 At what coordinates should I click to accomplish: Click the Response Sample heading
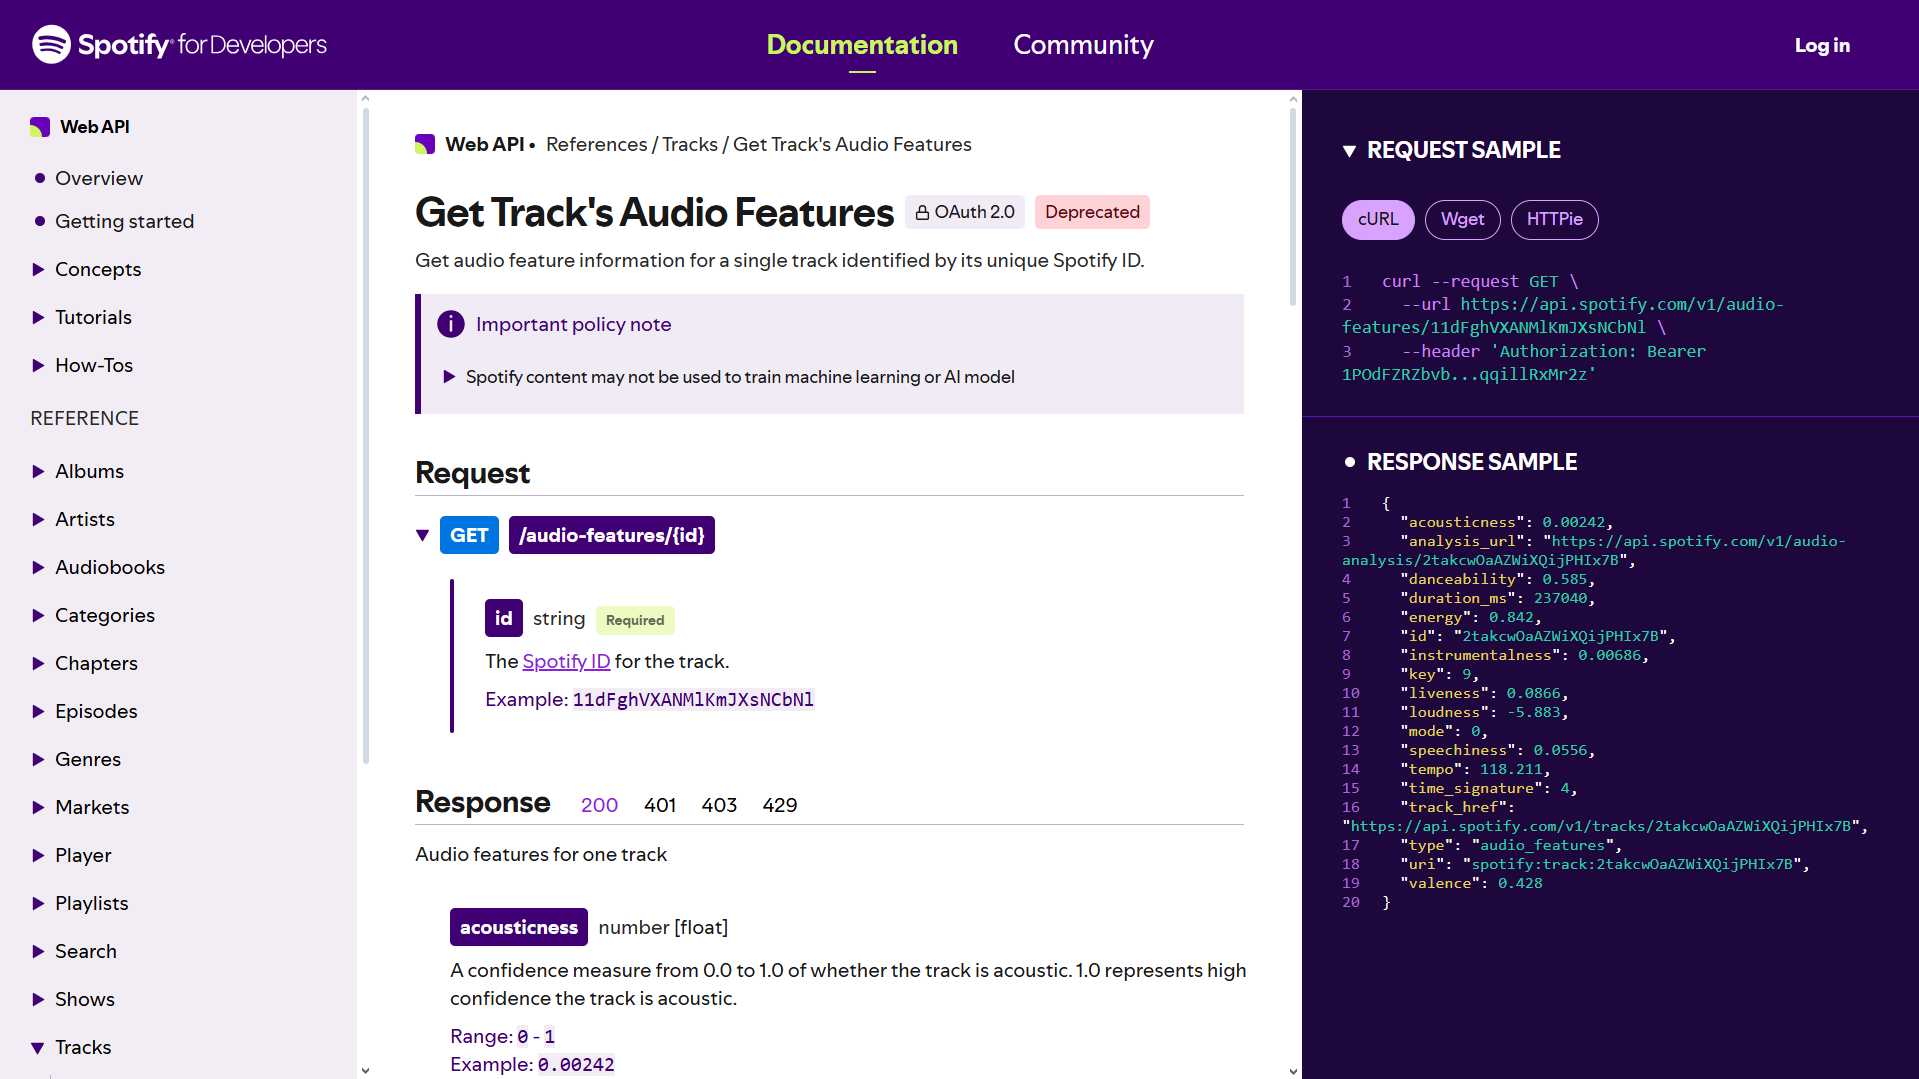tap(1472, 462)
